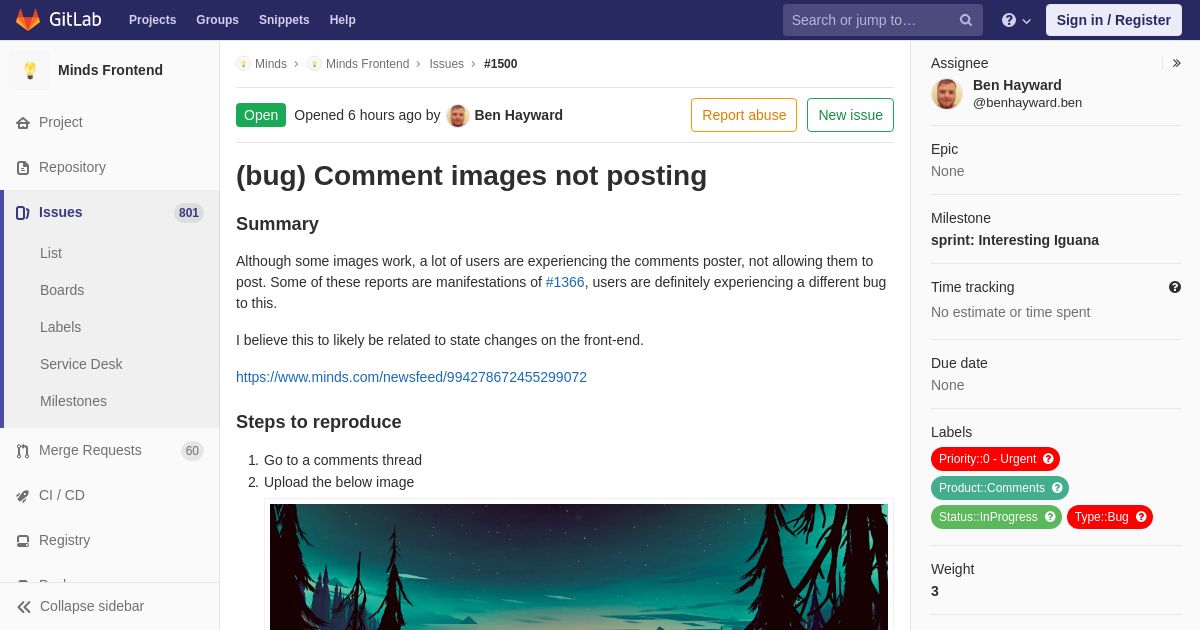The height and width of the screenshot is (630, 1200).
Task: Click the Merge Requests icon in sidebar
Action: click(x=23, y=450)
